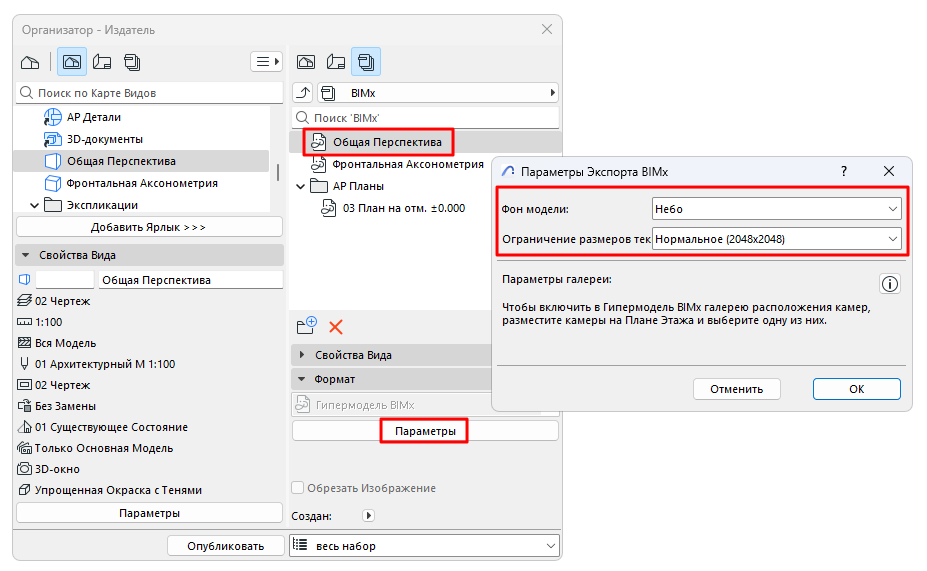927x571 pixels.
Task: Collapse left Свойства Вида panel
Action: [x=25, y=255]
